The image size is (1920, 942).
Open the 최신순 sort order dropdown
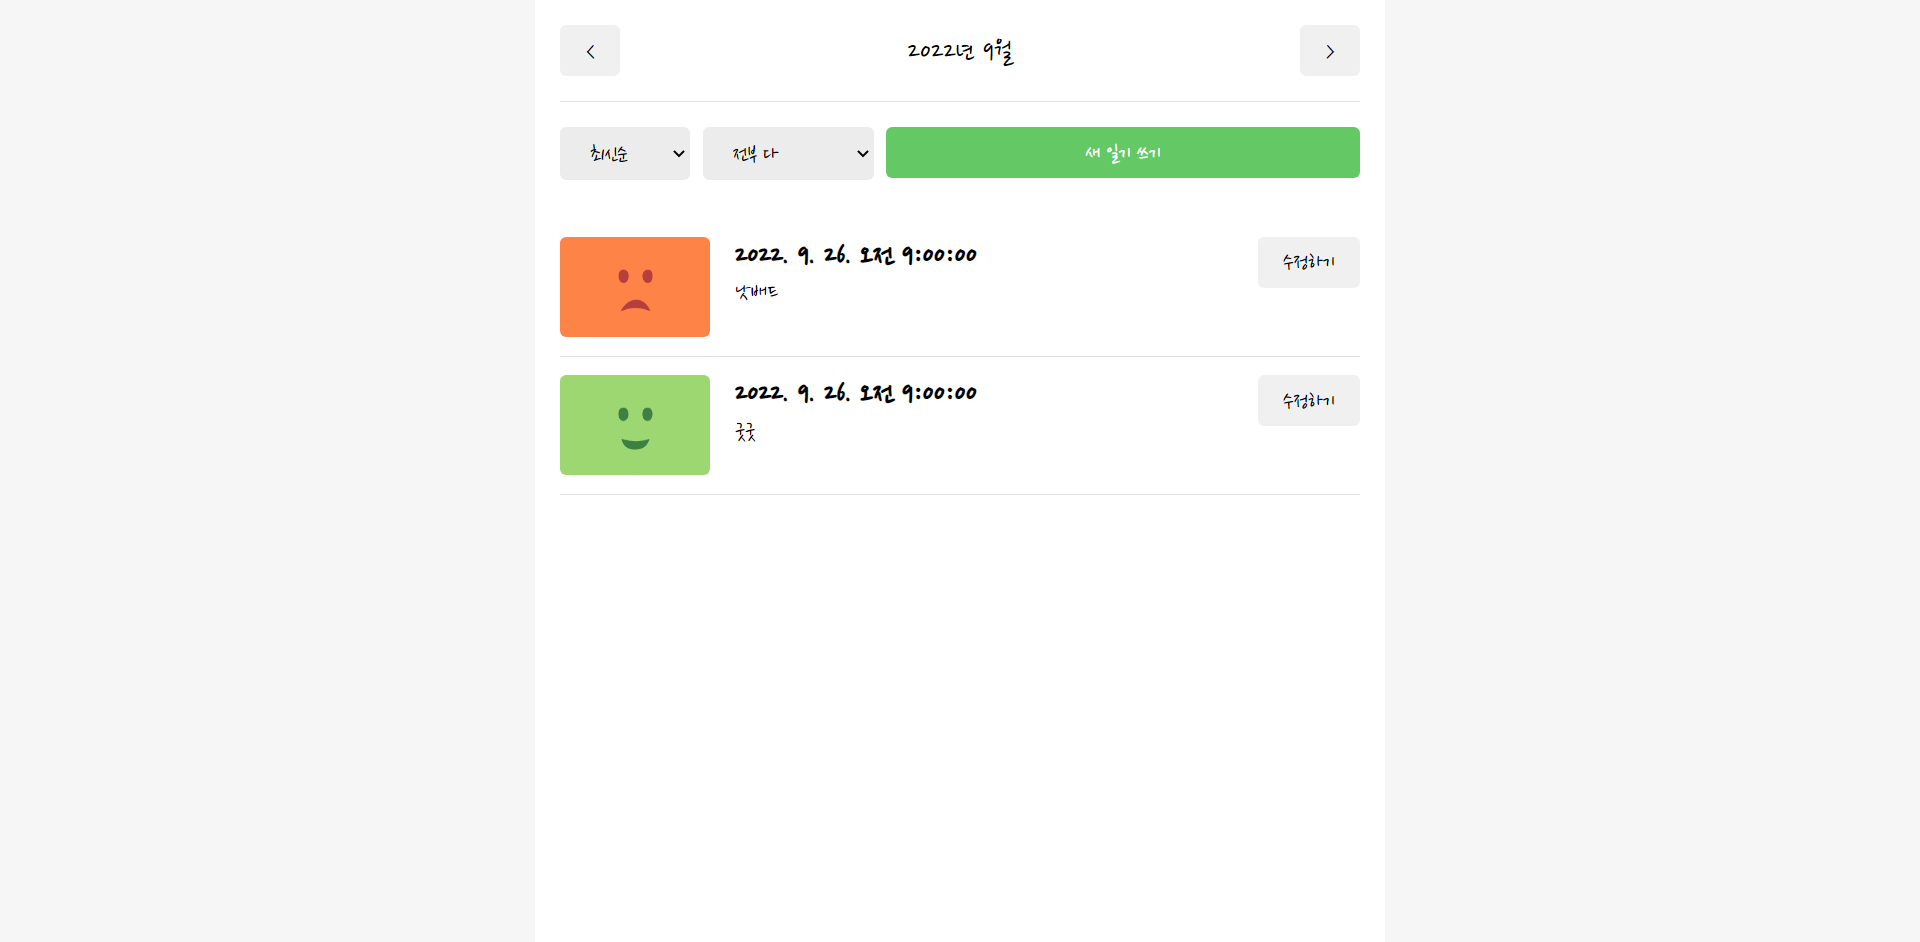624,153
